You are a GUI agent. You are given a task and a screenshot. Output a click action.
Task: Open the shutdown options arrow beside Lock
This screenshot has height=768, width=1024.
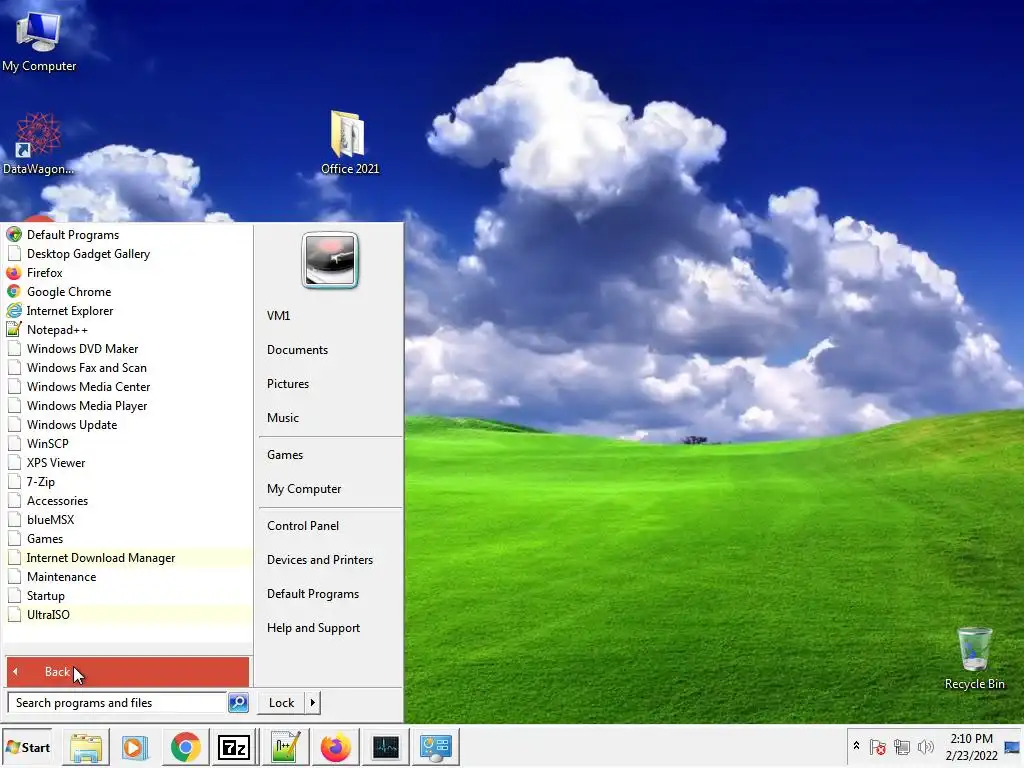click(x=313, y=703)
